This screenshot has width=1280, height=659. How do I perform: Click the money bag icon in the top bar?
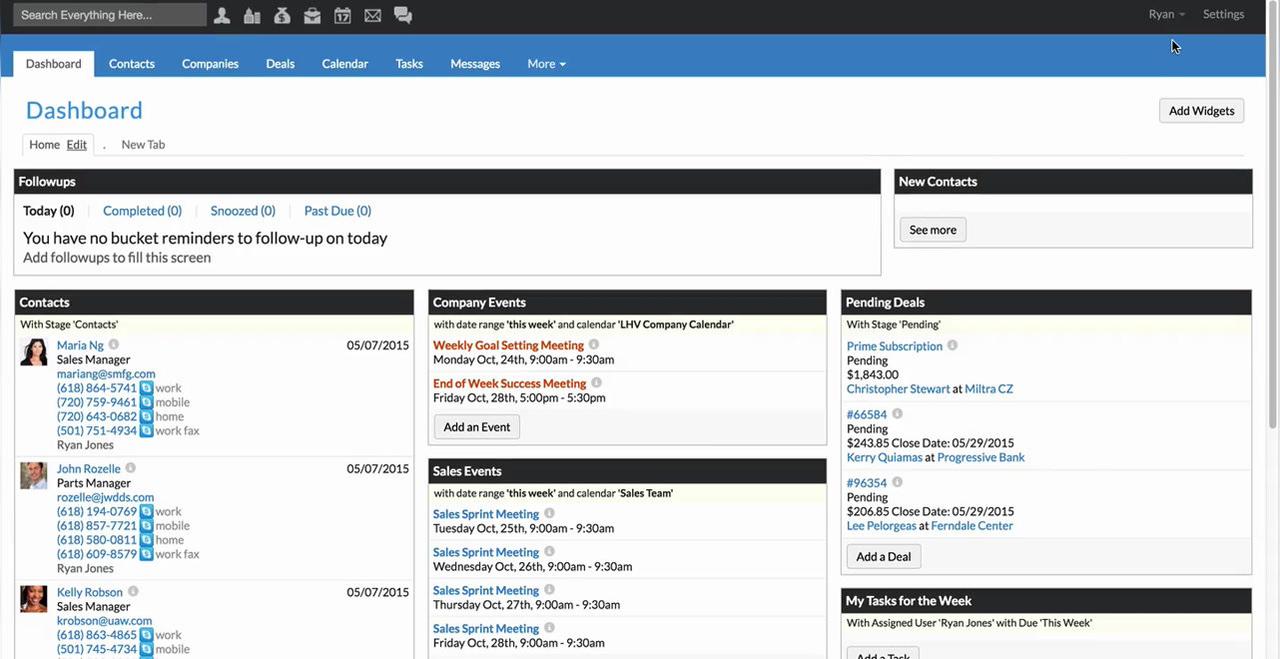point(282,15)
